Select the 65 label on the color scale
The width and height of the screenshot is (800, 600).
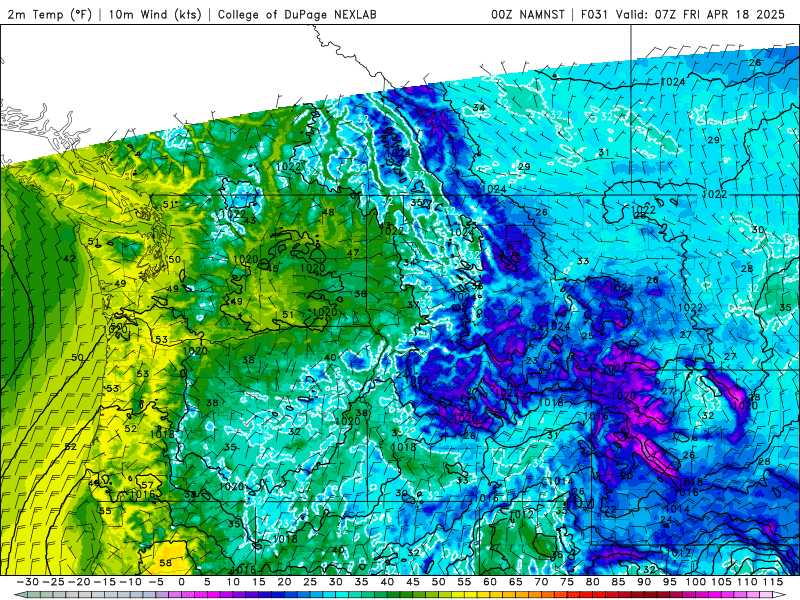(515, 582)
